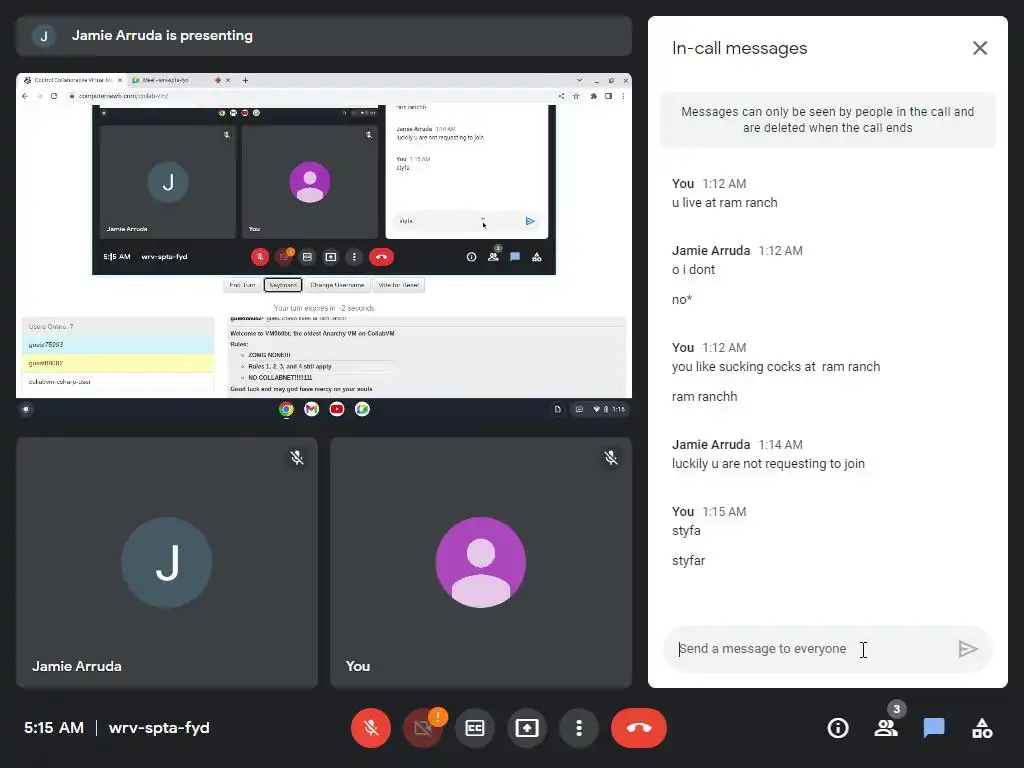The height and width of the screenshot is (768, 1024).
Task: Click the send arrow inside the presented screen chat
Action: tap(530, 221)
